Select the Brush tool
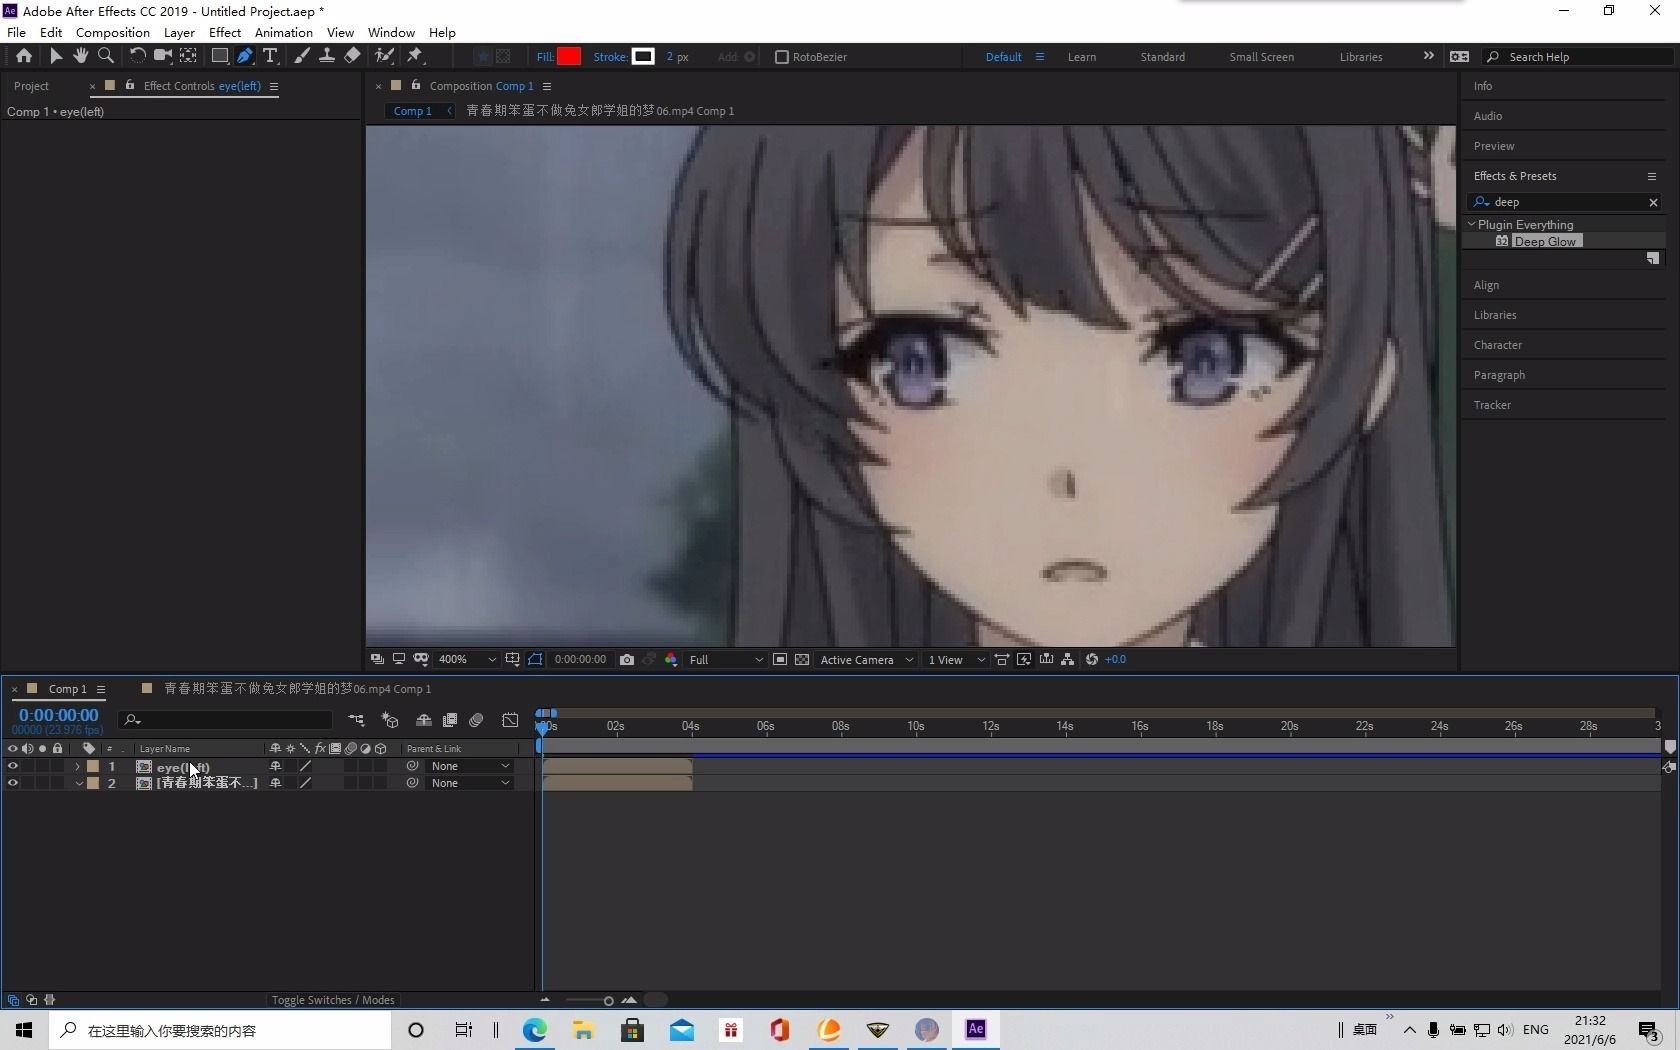 pyautogui.click(x=301, y=56)
